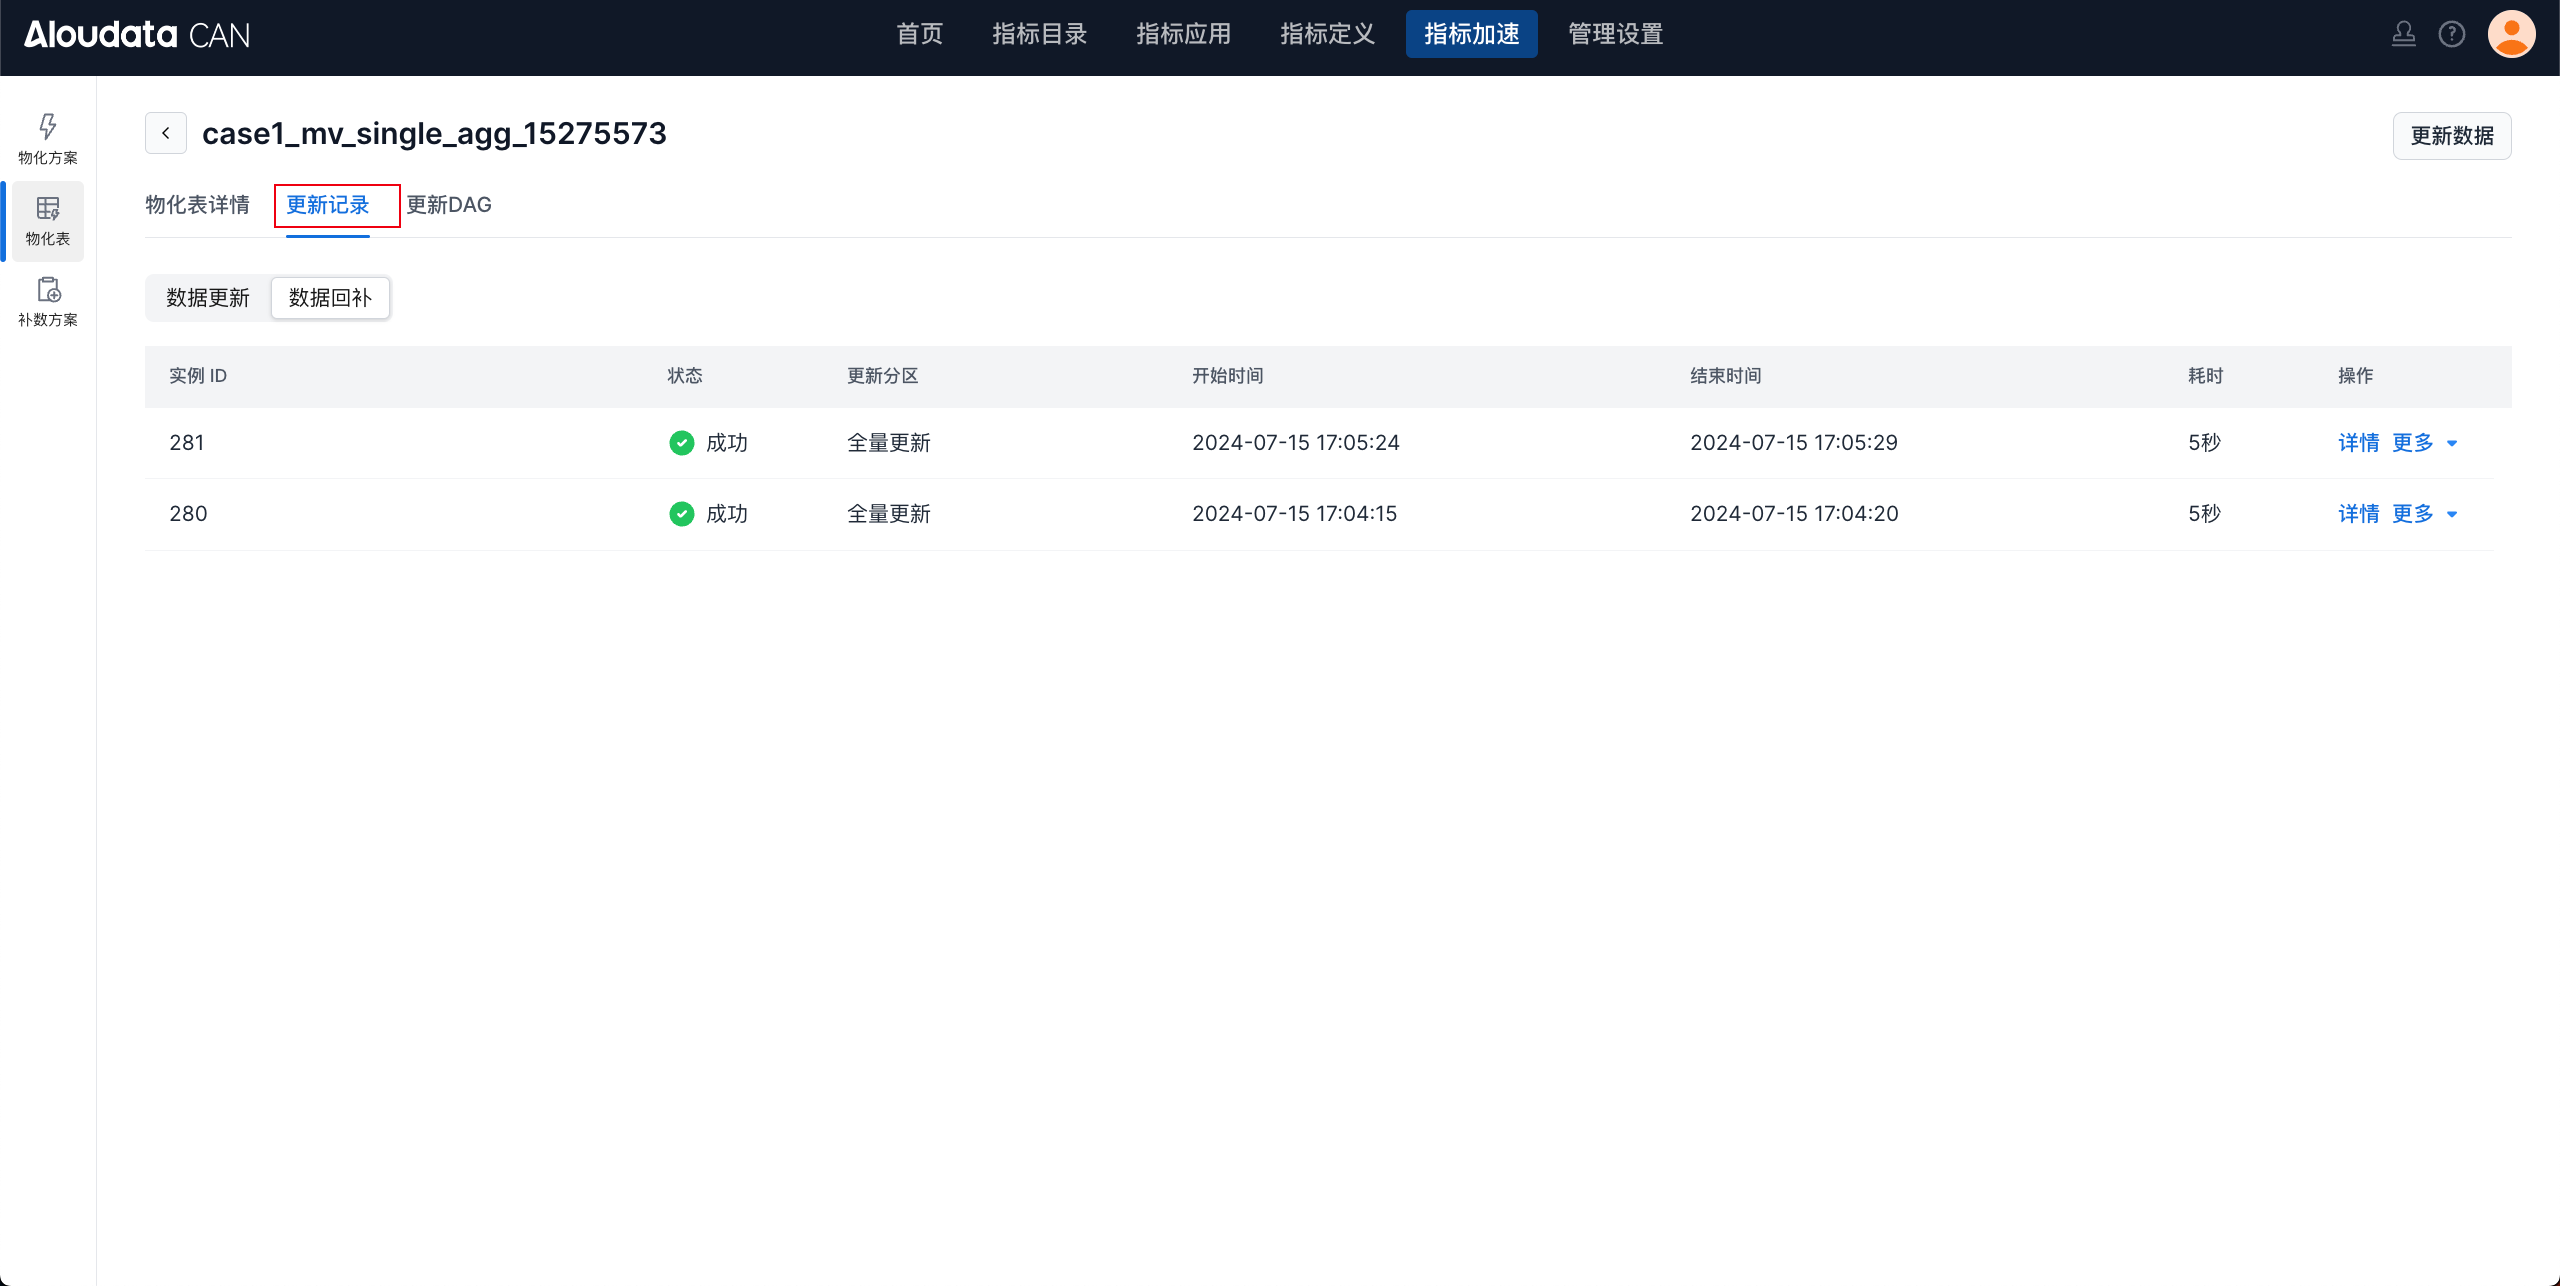Viewport: 2560px width, 1286px height.
Task: Open 详情 link for instance 280
Action: 2358,514
